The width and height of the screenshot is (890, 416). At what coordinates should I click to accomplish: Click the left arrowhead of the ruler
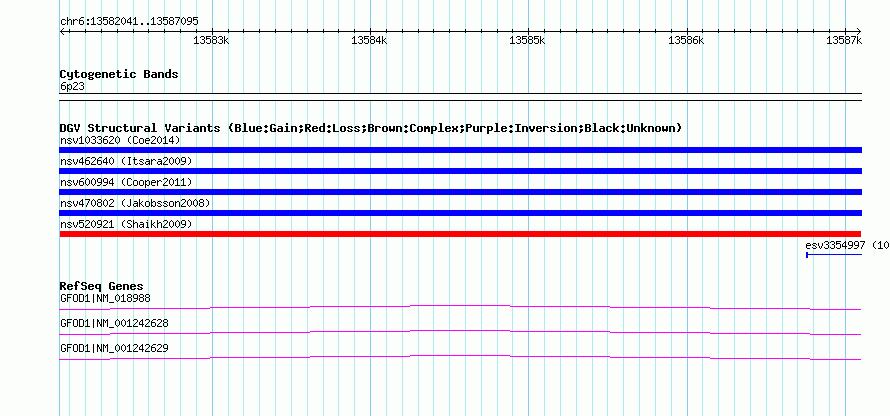pos(62,31)
